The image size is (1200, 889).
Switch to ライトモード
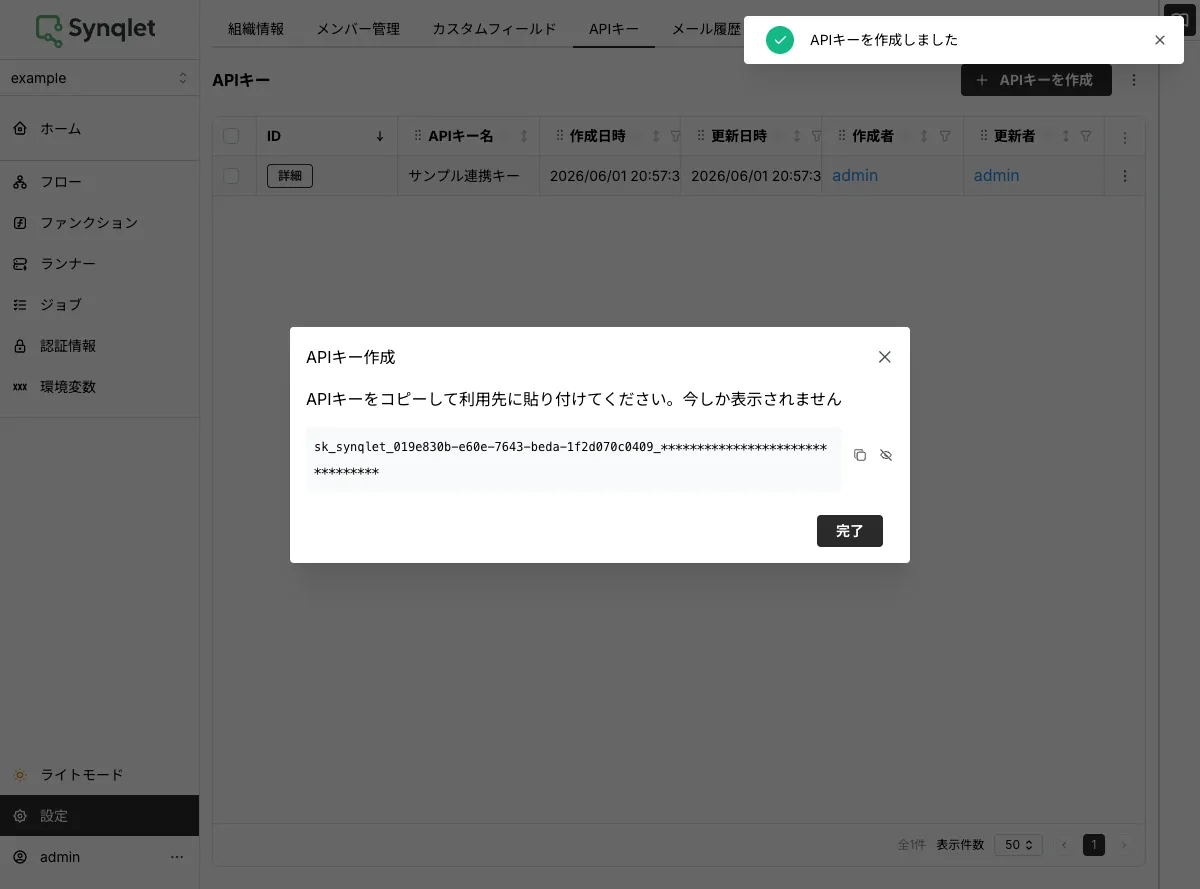click(x=99, y=775)
